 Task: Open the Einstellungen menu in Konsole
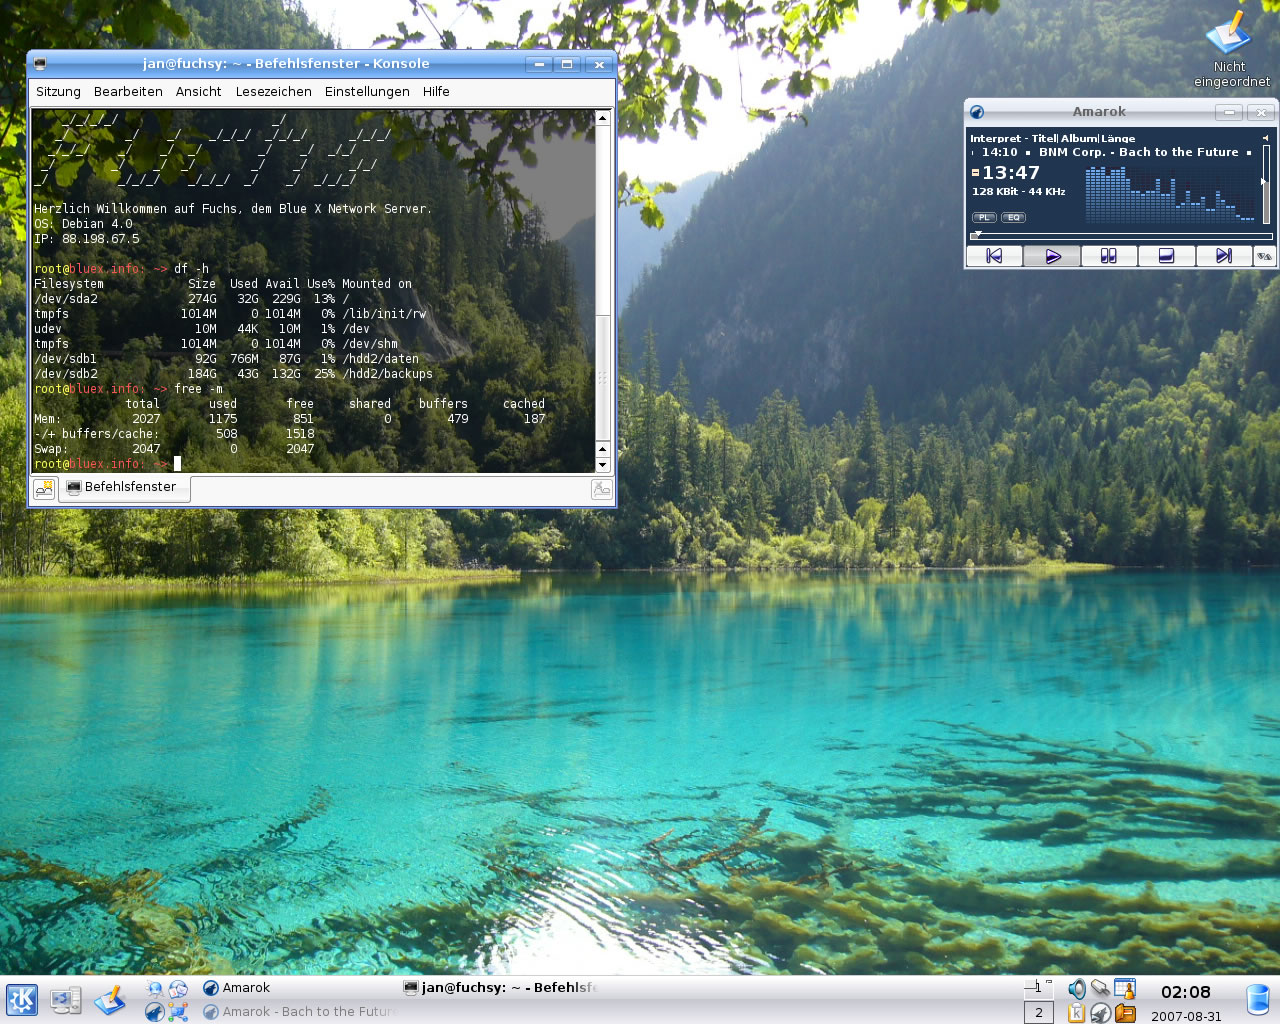(367, 91)
